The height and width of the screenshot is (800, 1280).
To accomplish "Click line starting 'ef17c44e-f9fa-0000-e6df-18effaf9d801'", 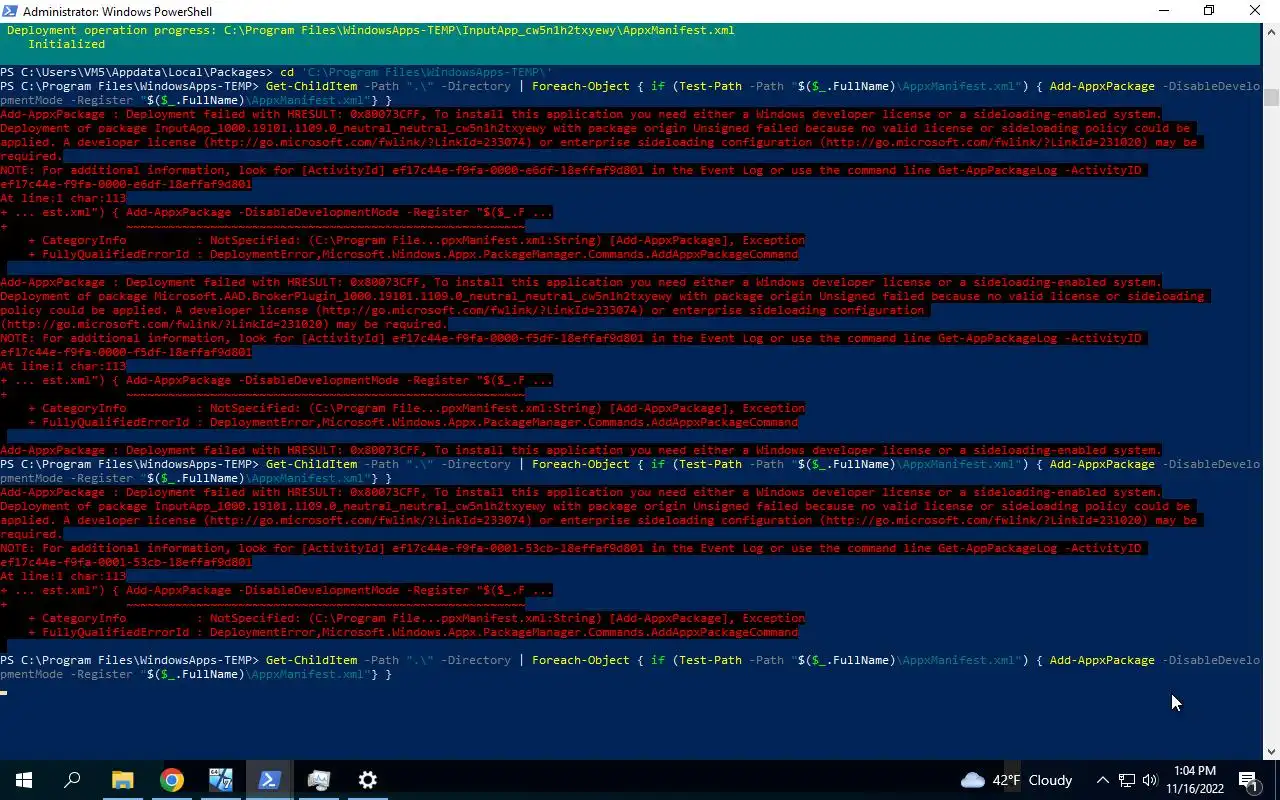I will coord(126,184).
